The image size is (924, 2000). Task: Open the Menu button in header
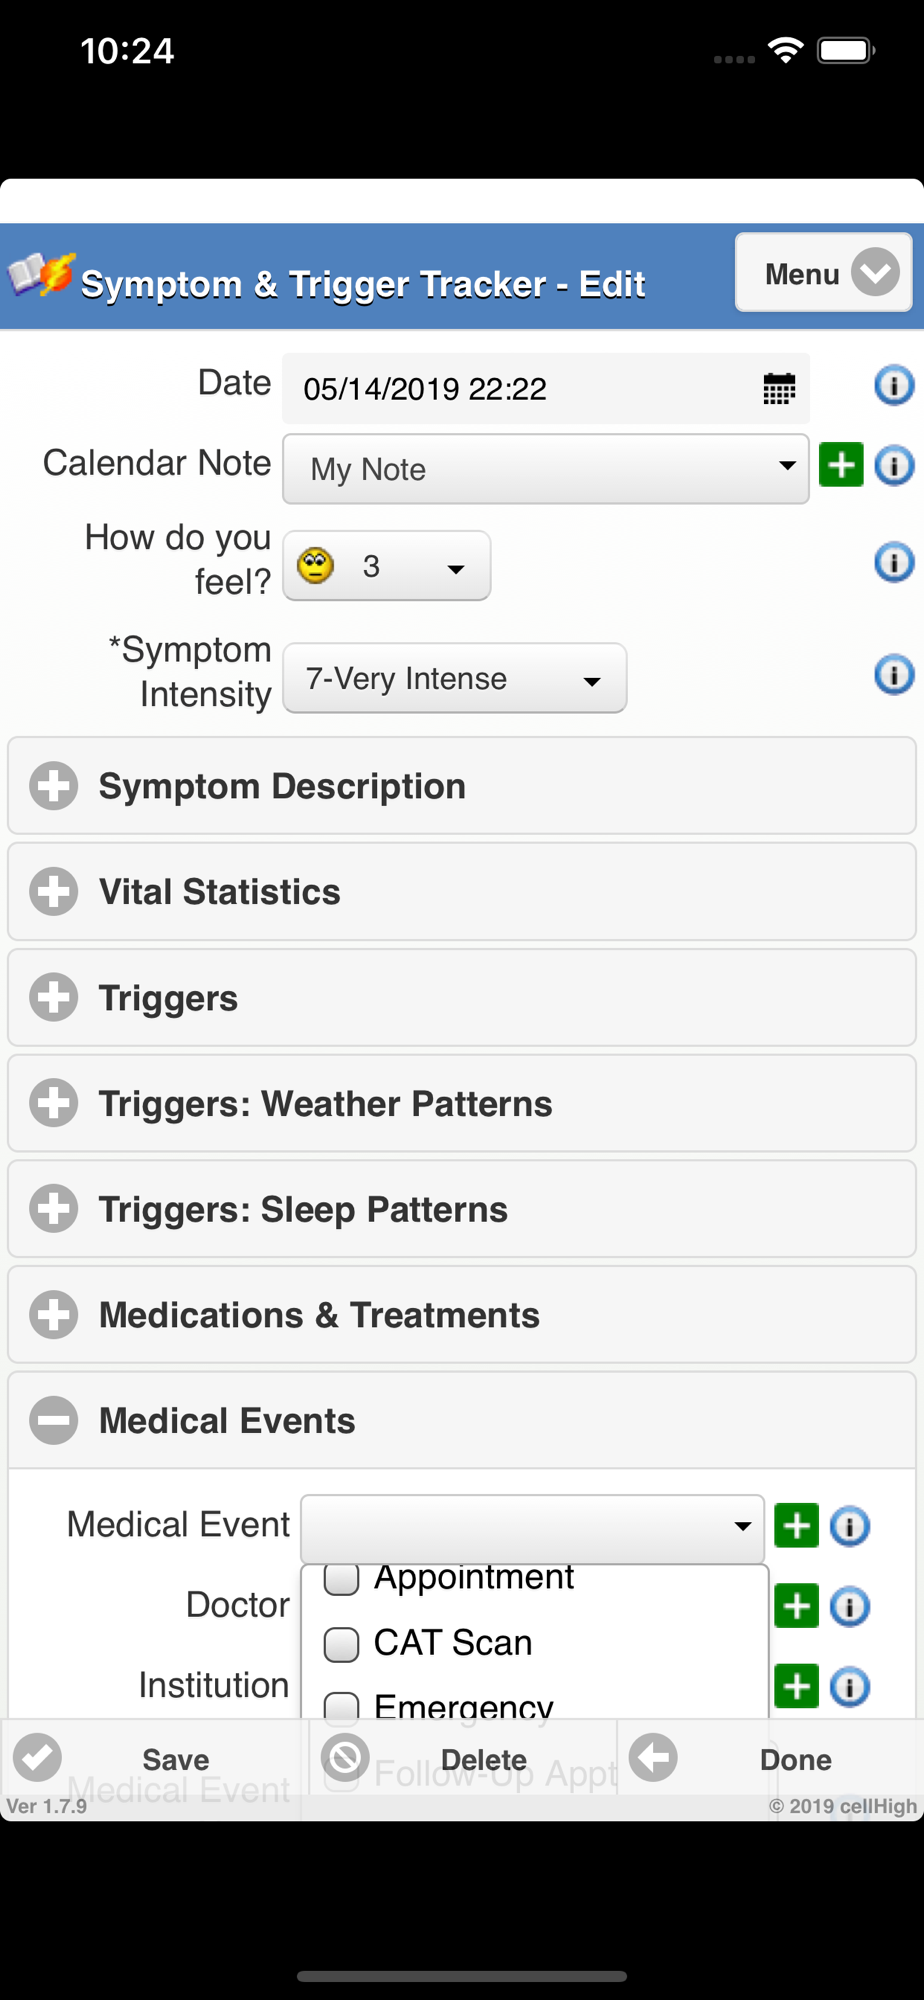point(823,273)
